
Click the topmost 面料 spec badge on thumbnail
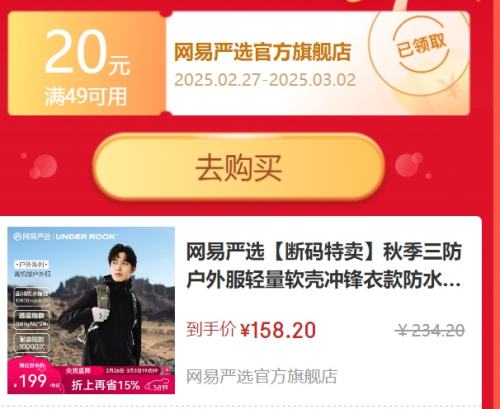[32, 297]
